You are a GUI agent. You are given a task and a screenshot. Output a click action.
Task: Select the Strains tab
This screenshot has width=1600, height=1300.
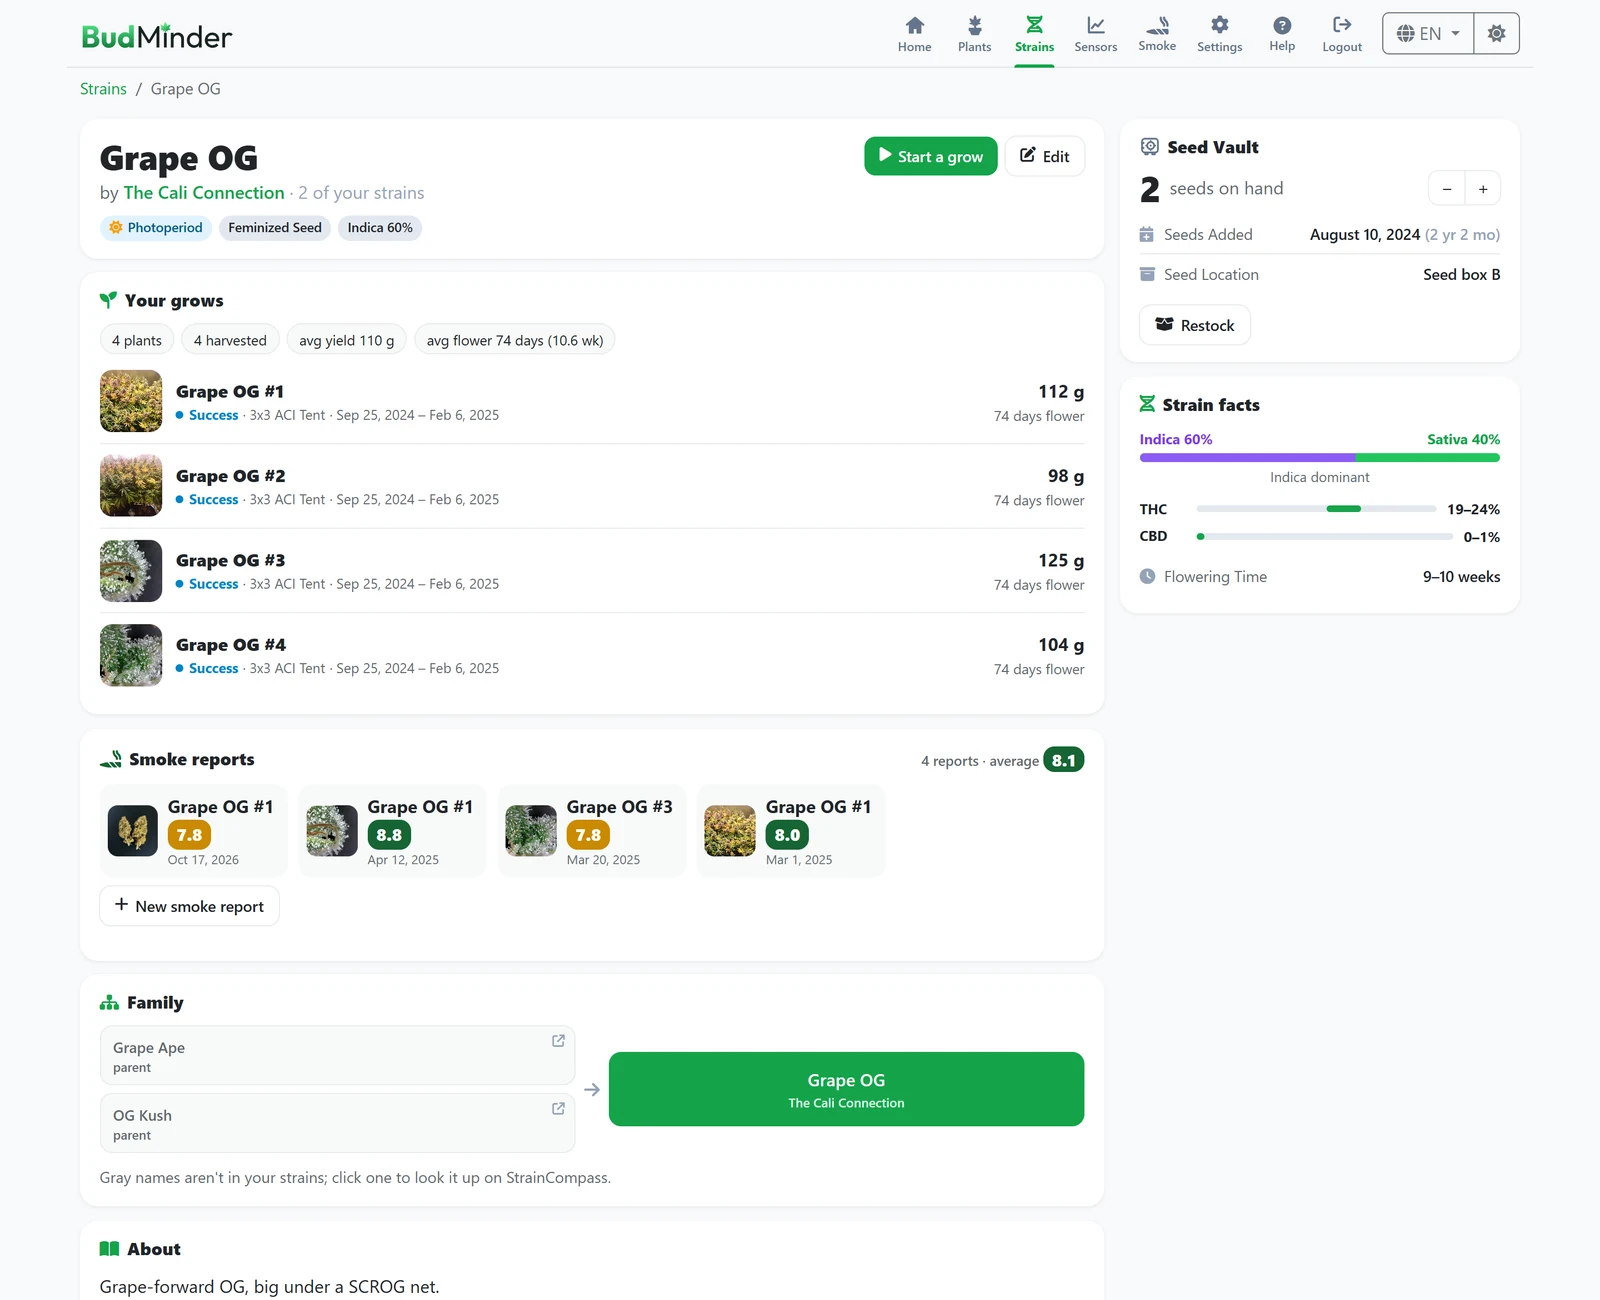tap(1034, 34)
